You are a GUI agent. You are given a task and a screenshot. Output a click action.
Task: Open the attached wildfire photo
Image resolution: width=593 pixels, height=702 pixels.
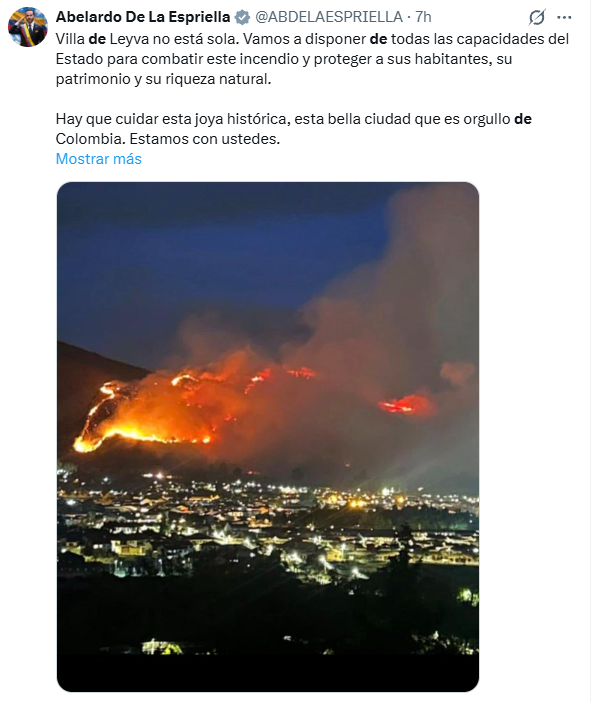(x=268, y=437)
